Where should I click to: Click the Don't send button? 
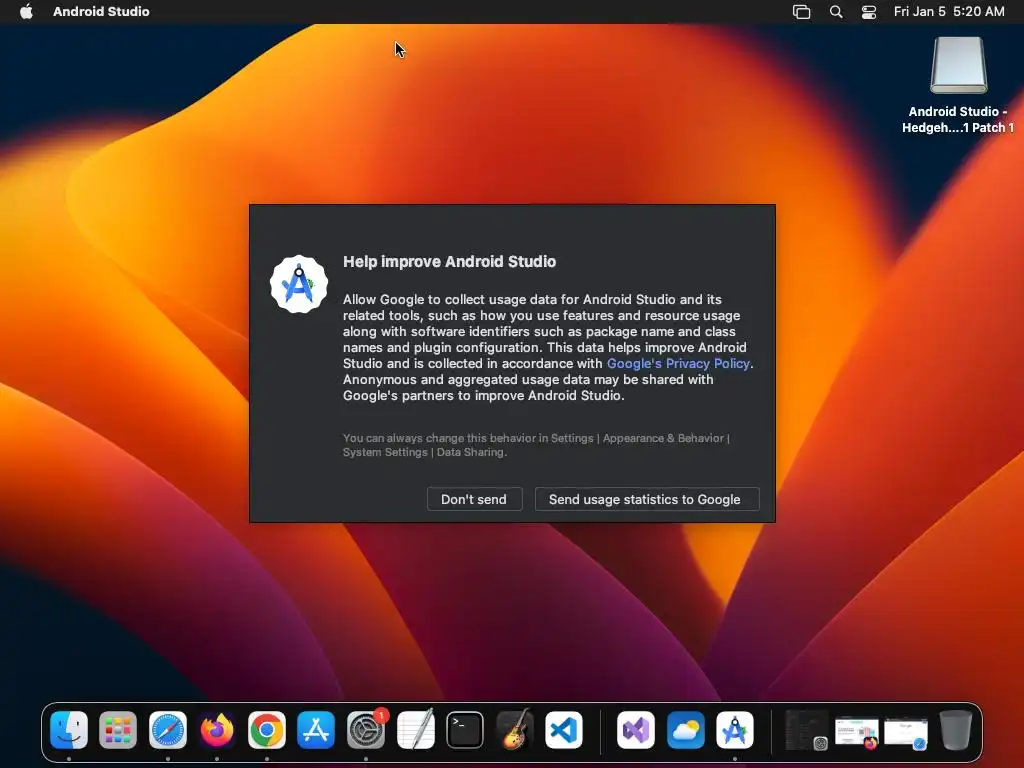click(474, 499)
